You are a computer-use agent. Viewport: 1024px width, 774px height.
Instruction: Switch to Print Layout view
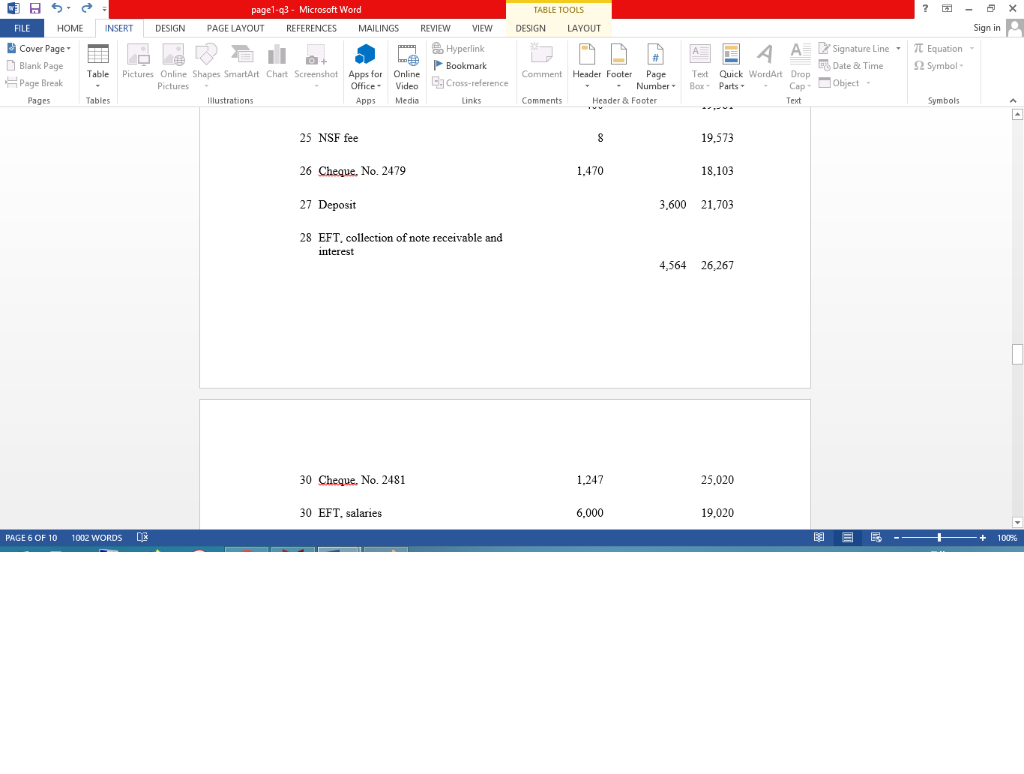pyautogui.click(x=848, y=538)
